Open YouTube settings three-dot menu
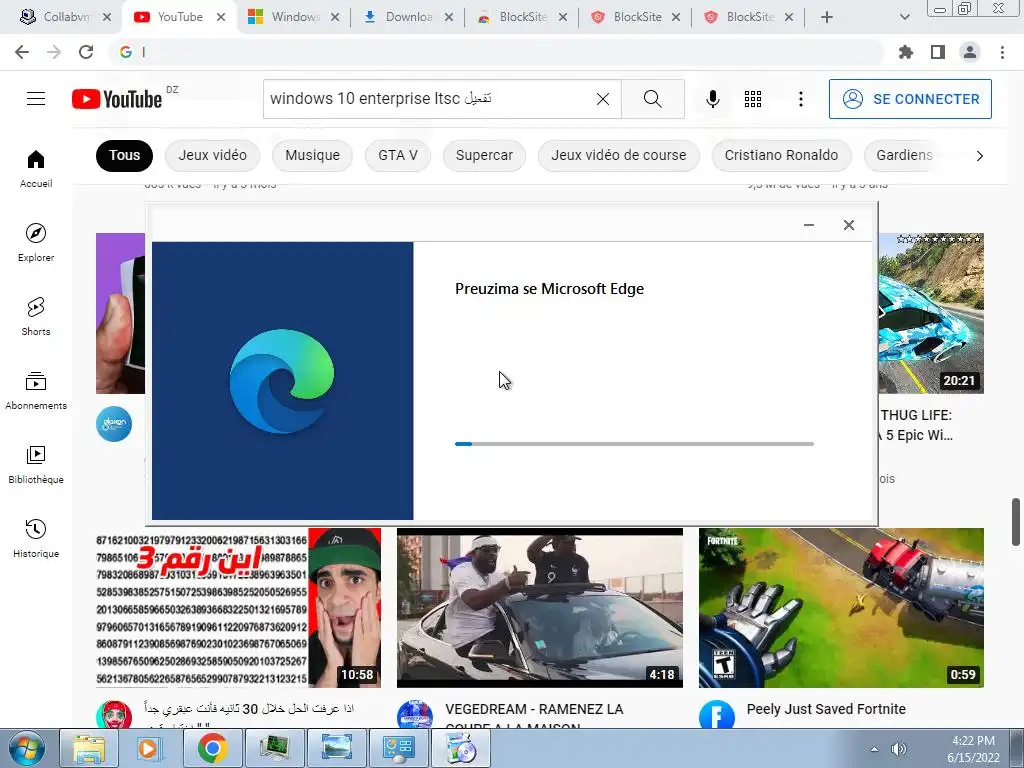This screenshot has height=768, width=1024. tap(801, 99)
